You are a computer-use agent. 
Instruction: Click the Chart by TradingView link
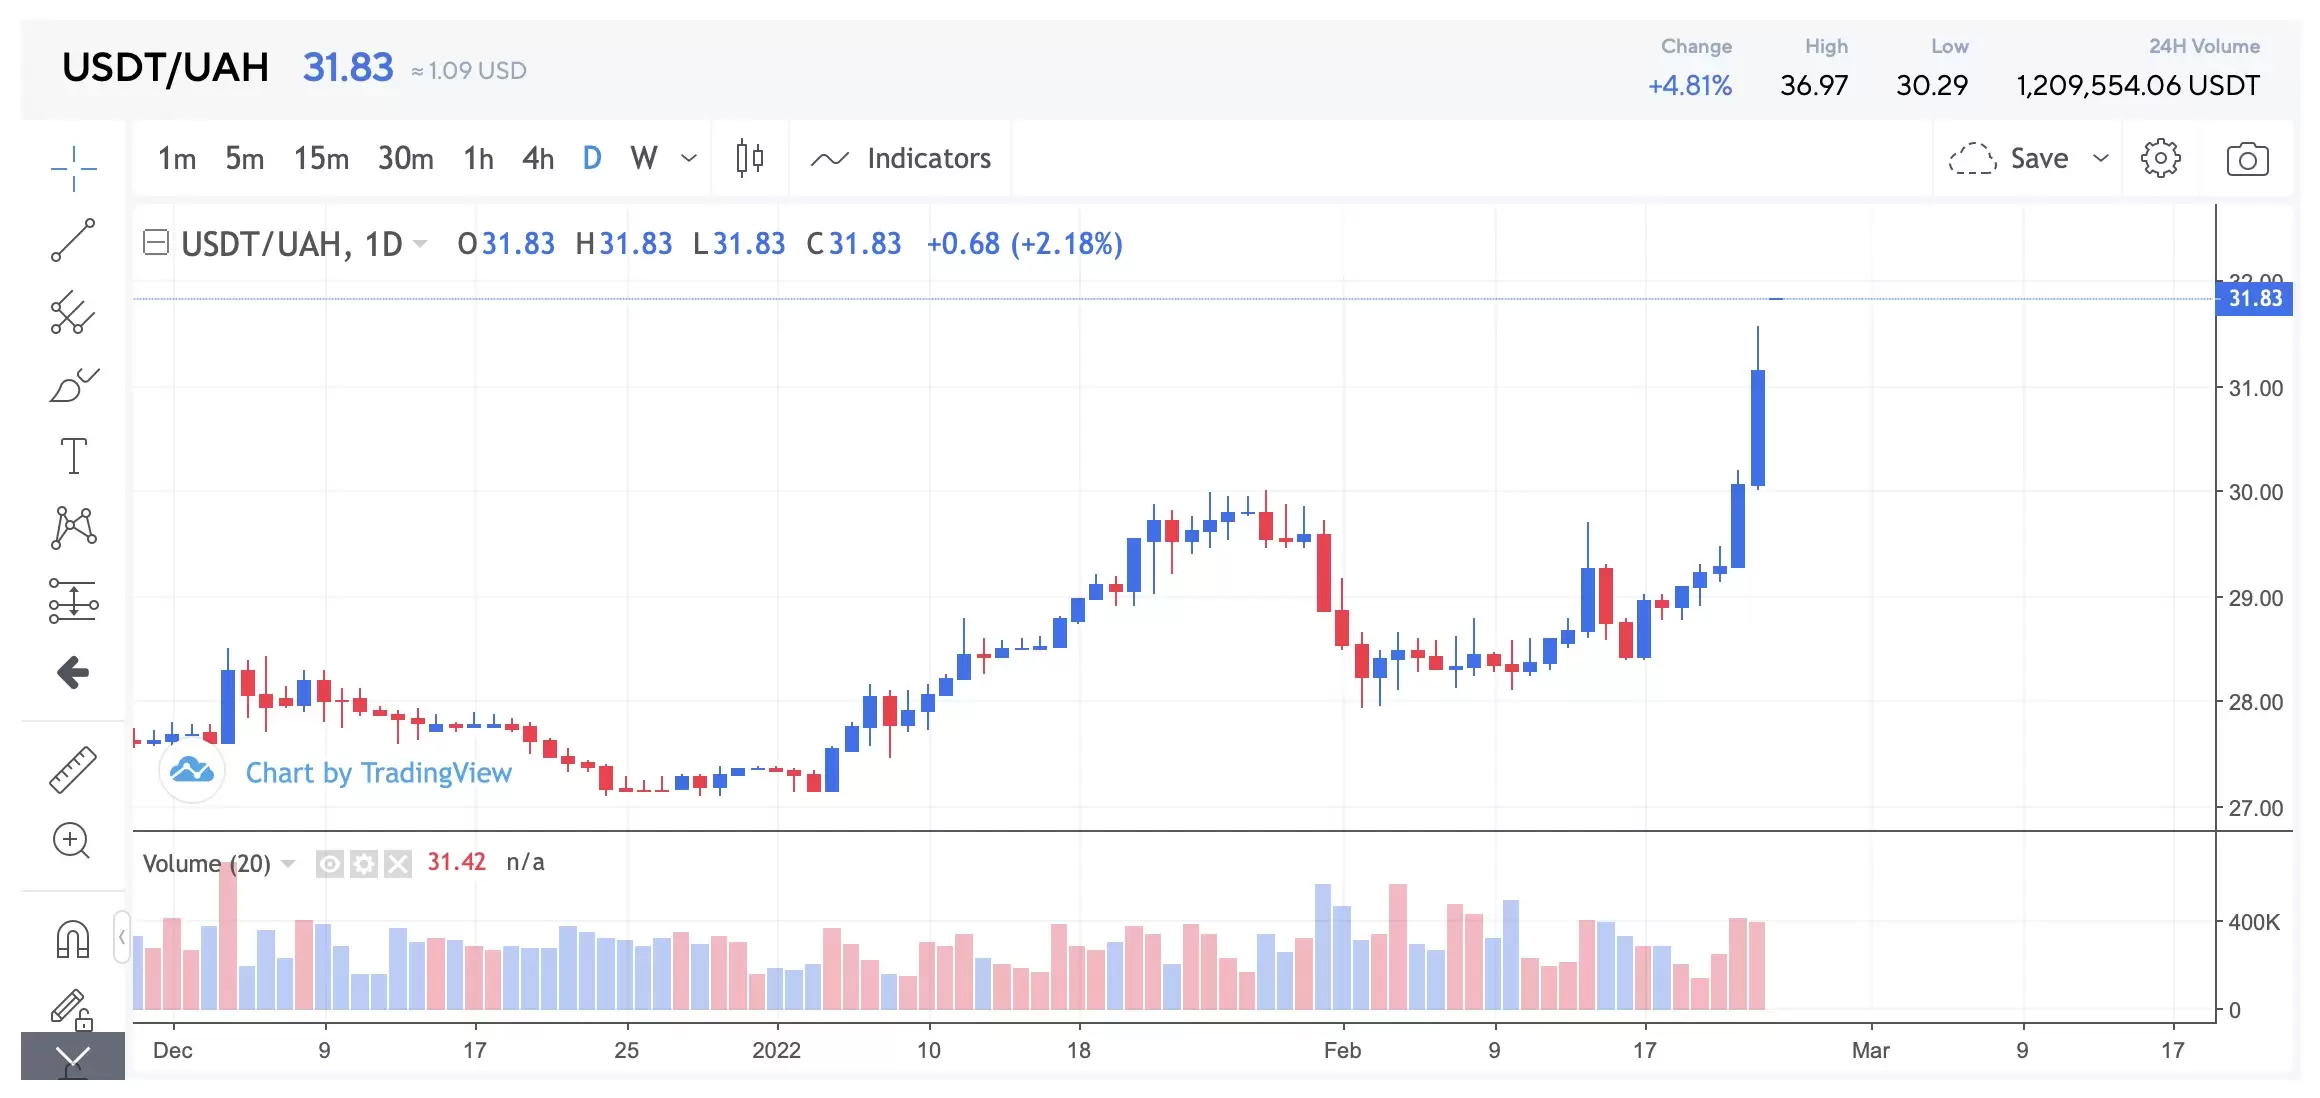coord(378,772)
